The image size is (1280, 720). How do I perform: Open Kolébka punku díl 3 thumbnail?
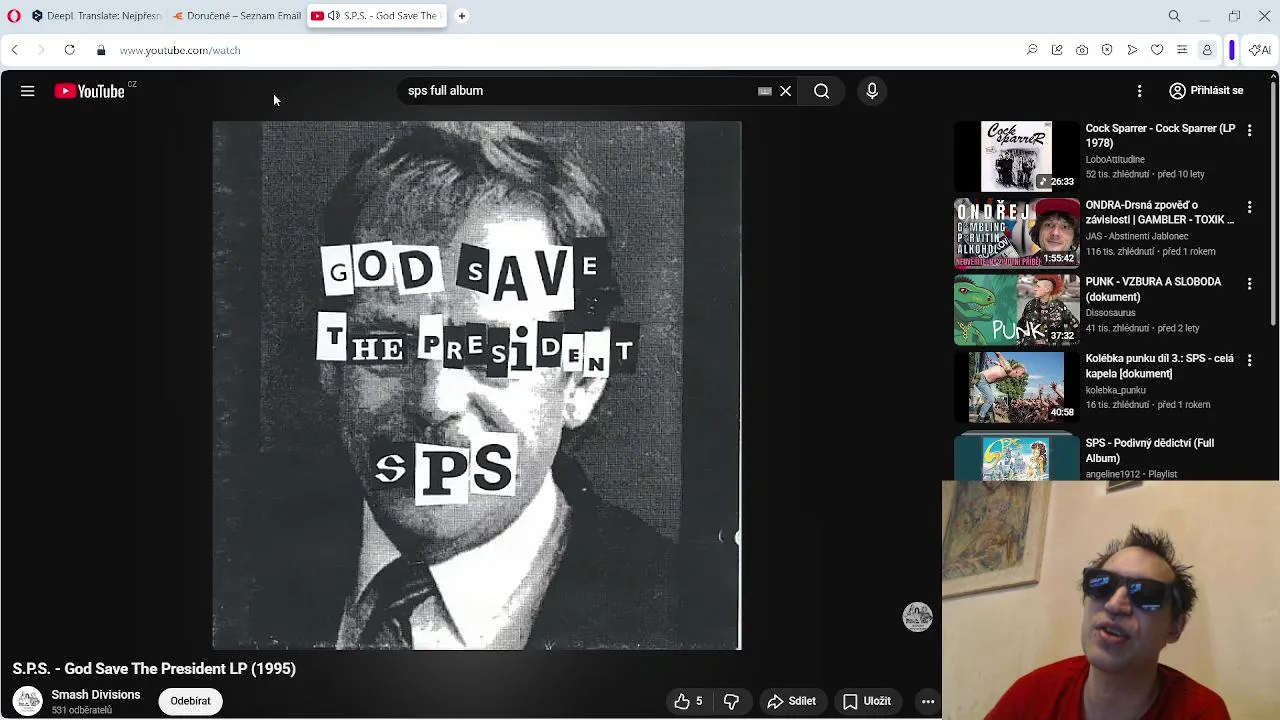coord(1016,386)
